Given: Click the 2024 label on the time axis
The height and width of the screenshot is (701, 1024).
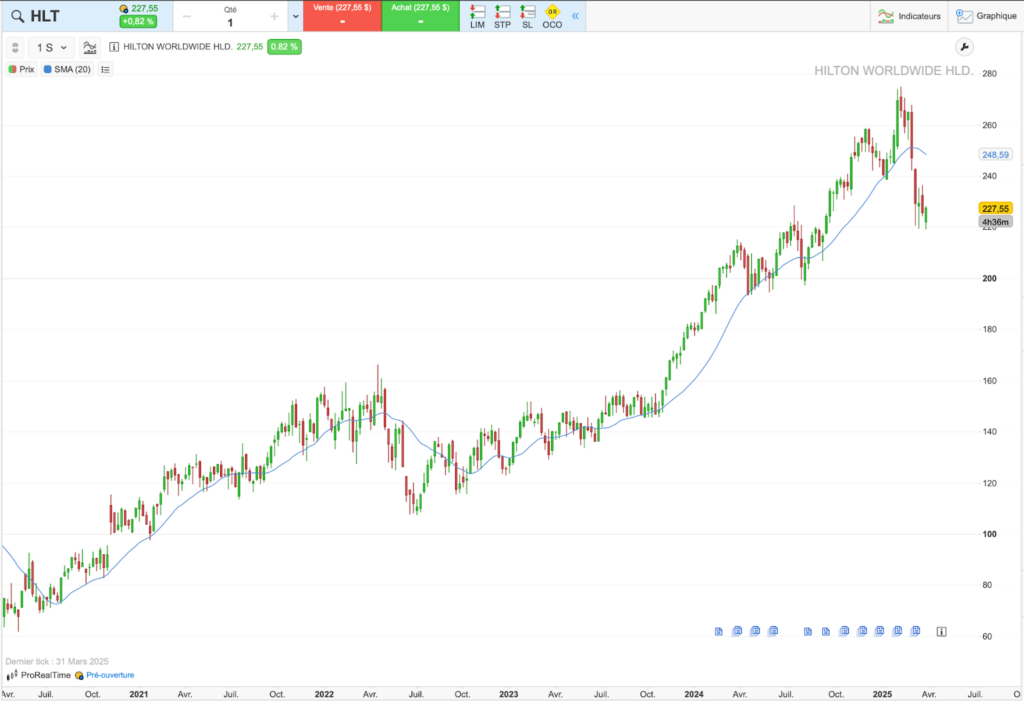Looking at the screenshot, I should click(x=694, y=694).
